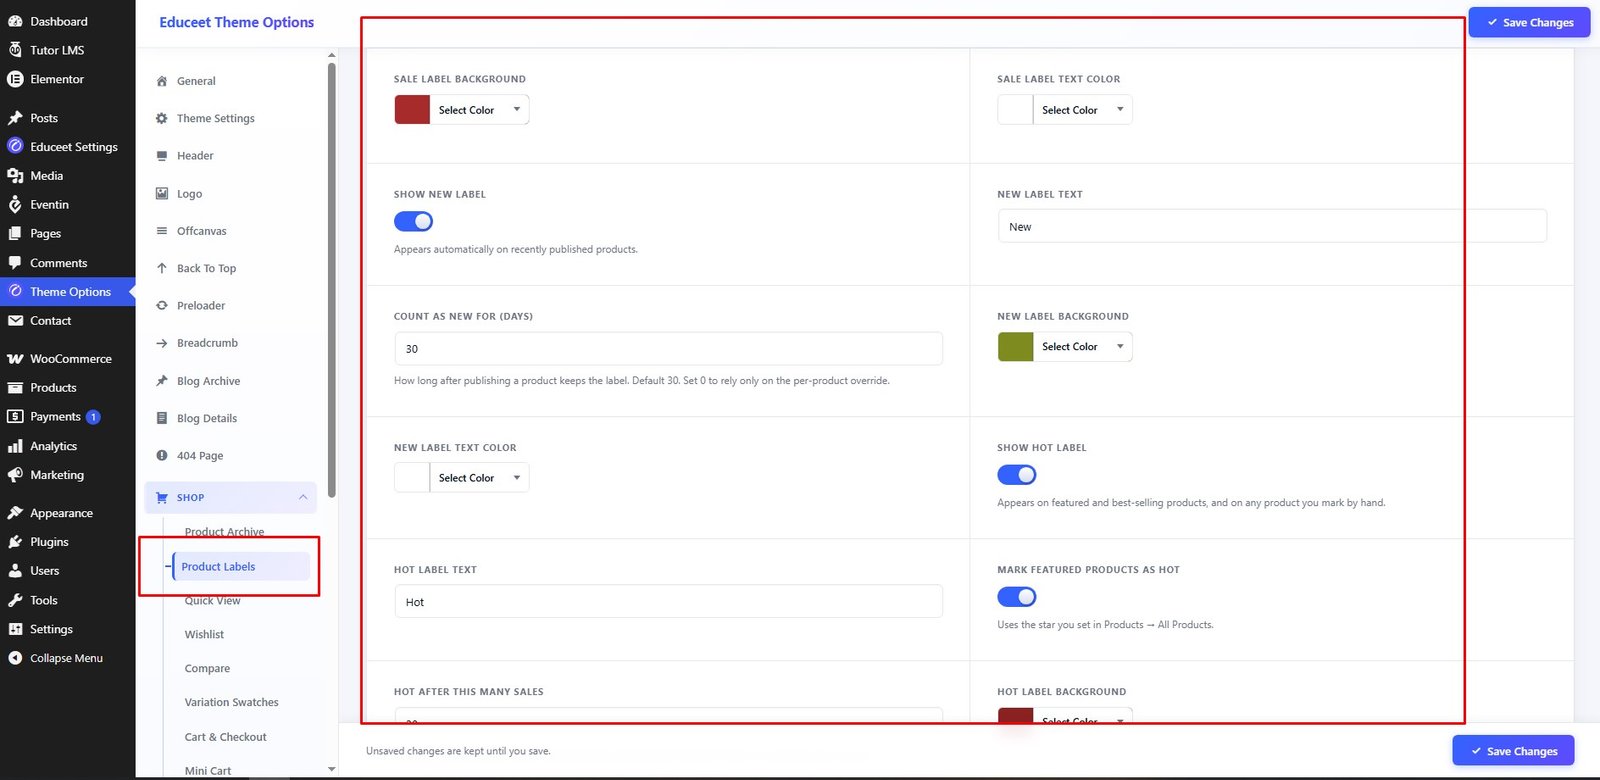Click the Count As New For days field

(x=668, y=349)
